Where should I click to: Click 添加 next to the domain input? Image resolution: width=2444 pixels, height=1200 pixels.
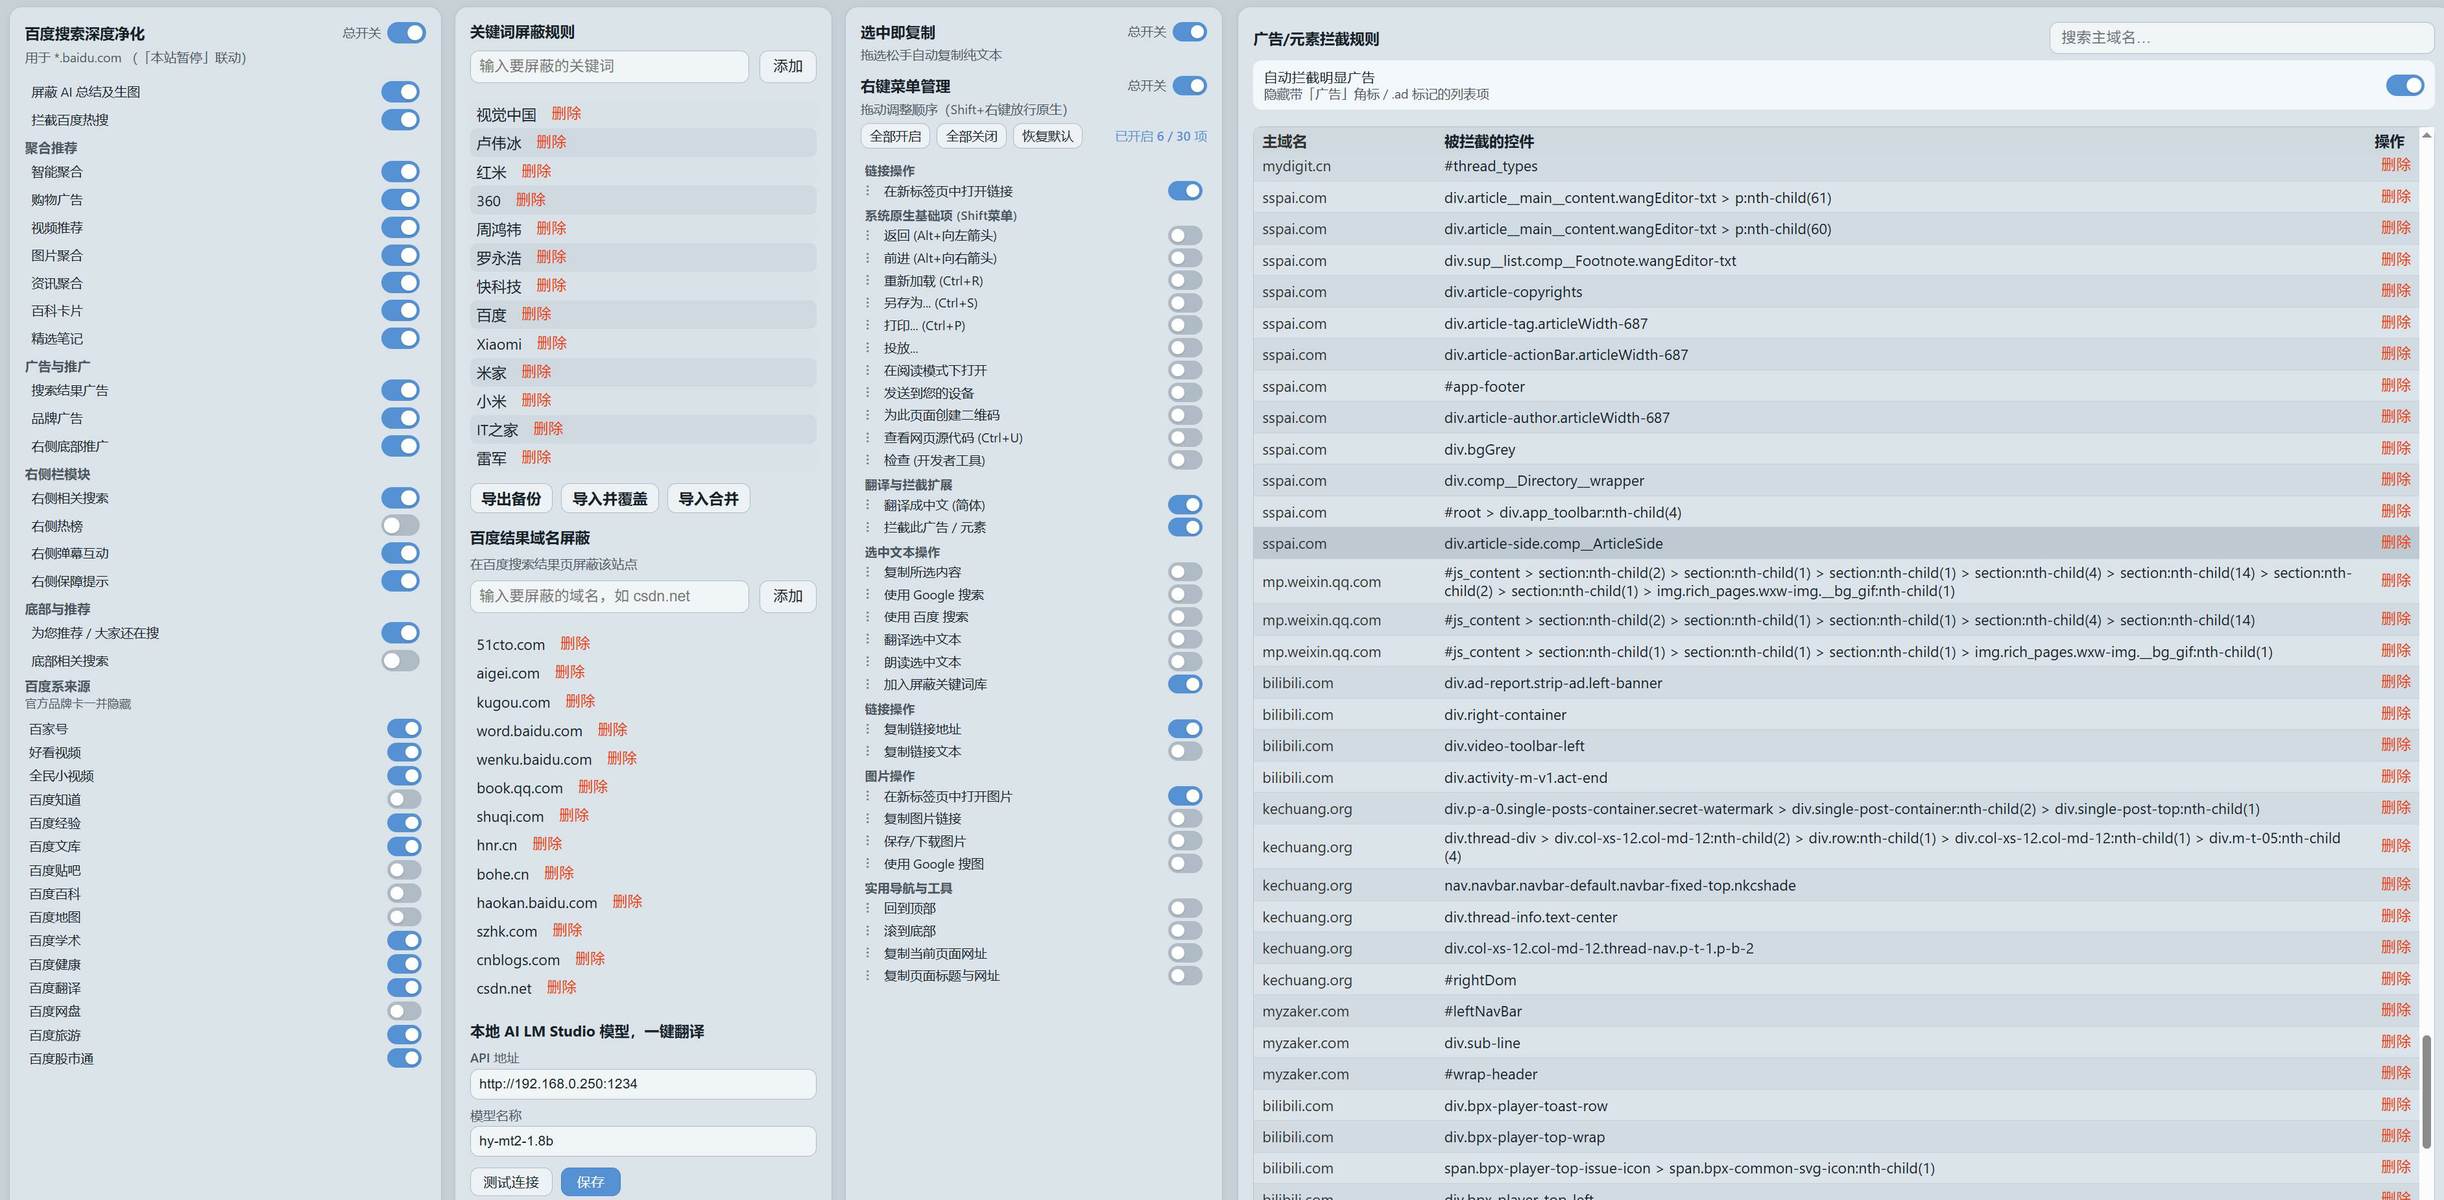click(x=788, y=596)
